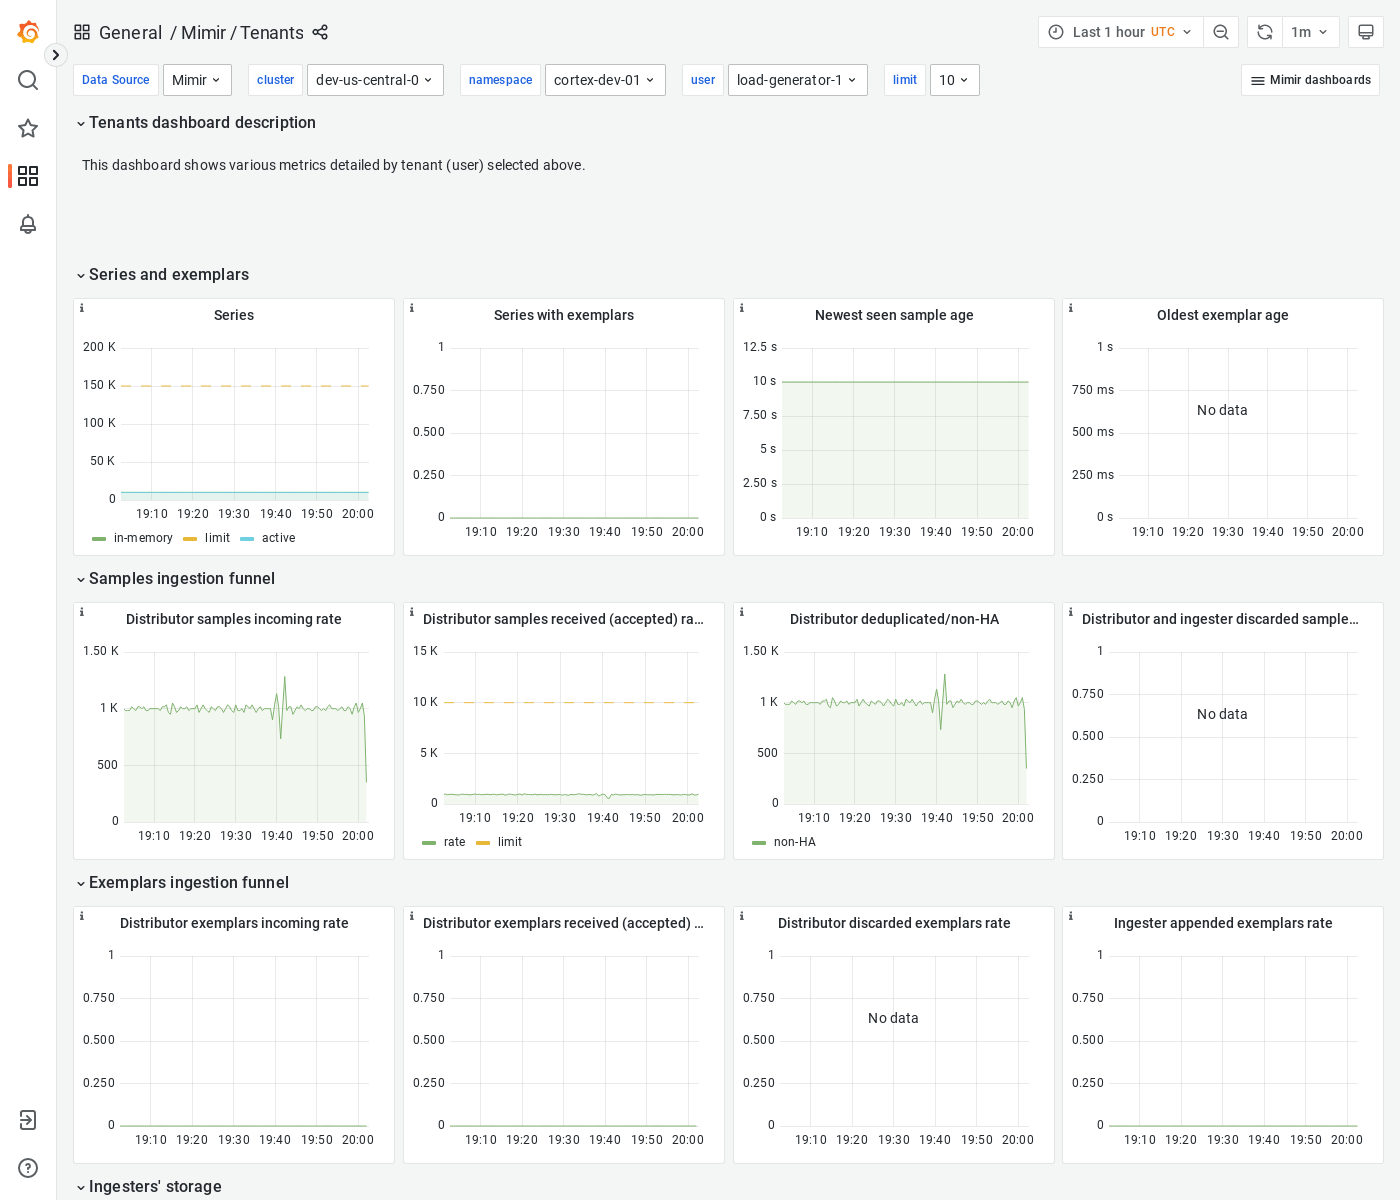The image size is (1400, 1200).
Task: Click the share dashboard icon
Action: tap(320, 32)
